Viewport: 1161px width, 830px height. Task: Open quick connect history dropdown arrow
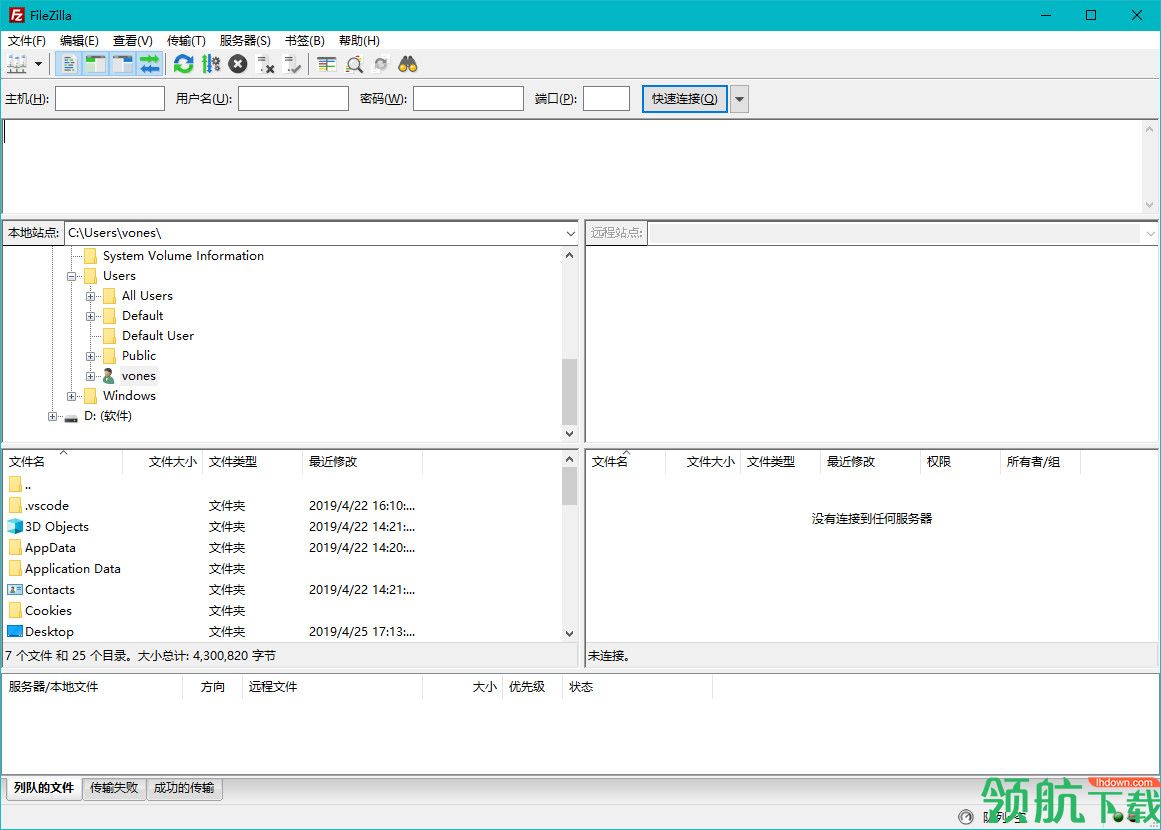[739, 98]
